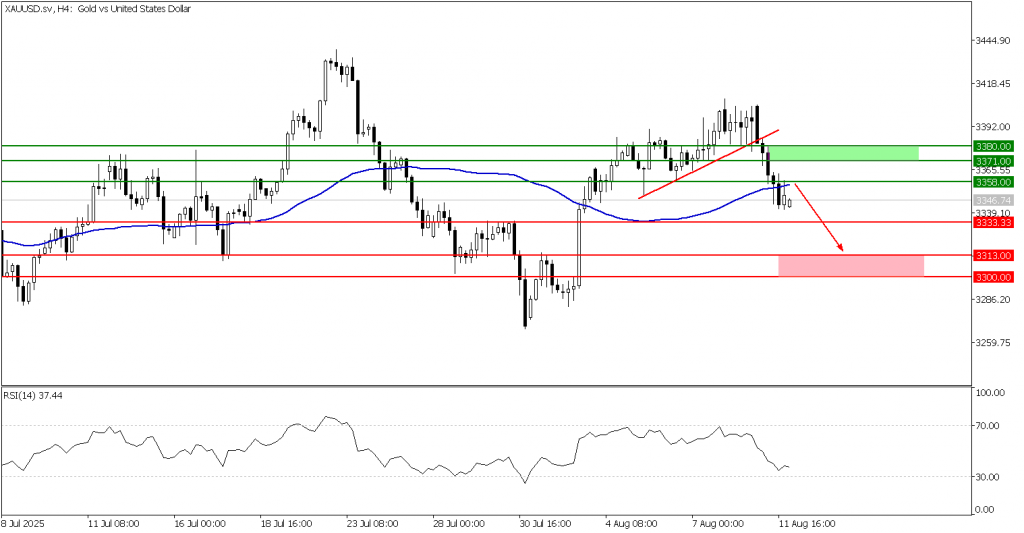This screenshot has width=1024, height=533.
Task: Select the 3358.00 resistance level label
Action: click(993, 182)
